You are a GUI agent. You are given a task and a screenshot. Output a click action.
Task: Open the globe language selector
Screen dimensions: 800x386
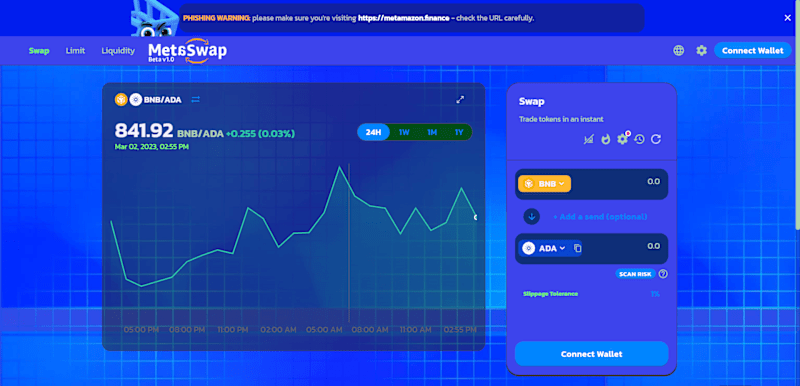pyautogui.click(x=679, y=50)
